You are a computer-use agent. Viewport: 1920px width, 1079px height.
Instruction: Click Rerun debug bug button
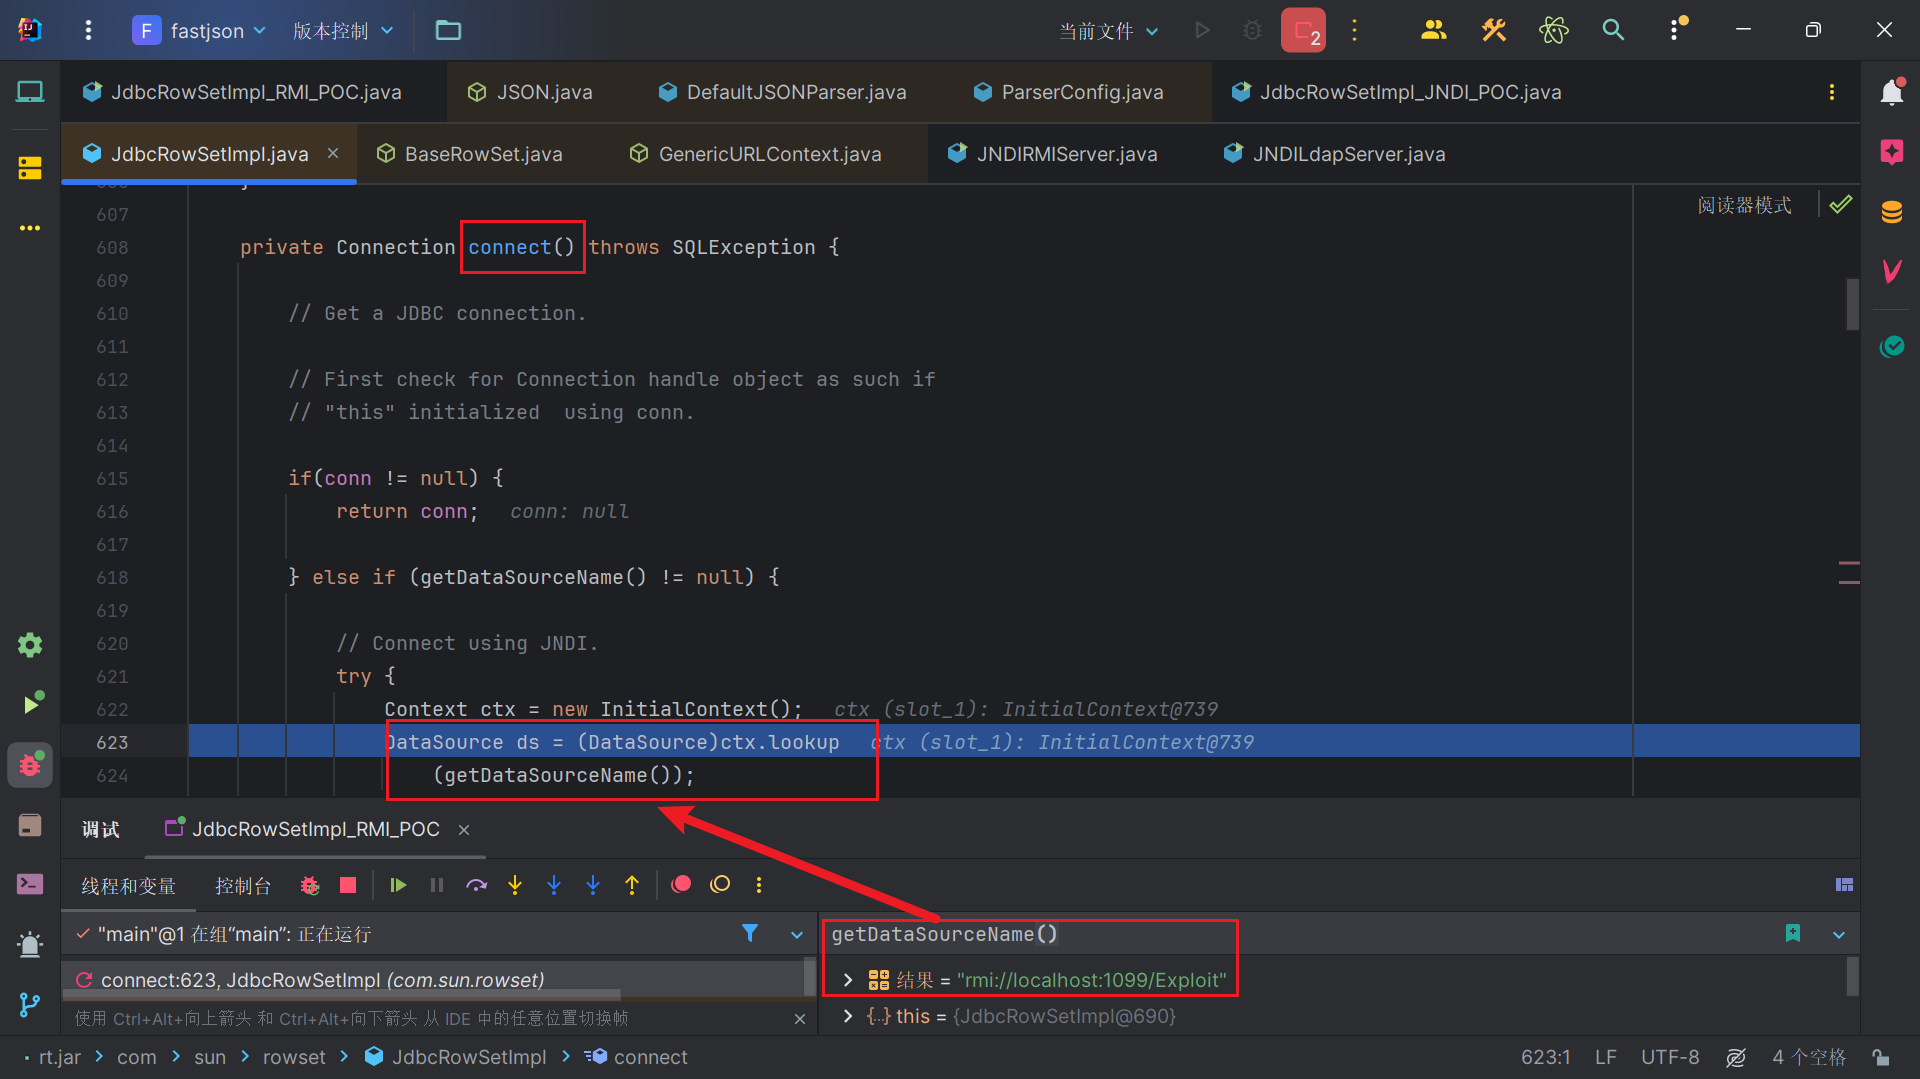309,885
